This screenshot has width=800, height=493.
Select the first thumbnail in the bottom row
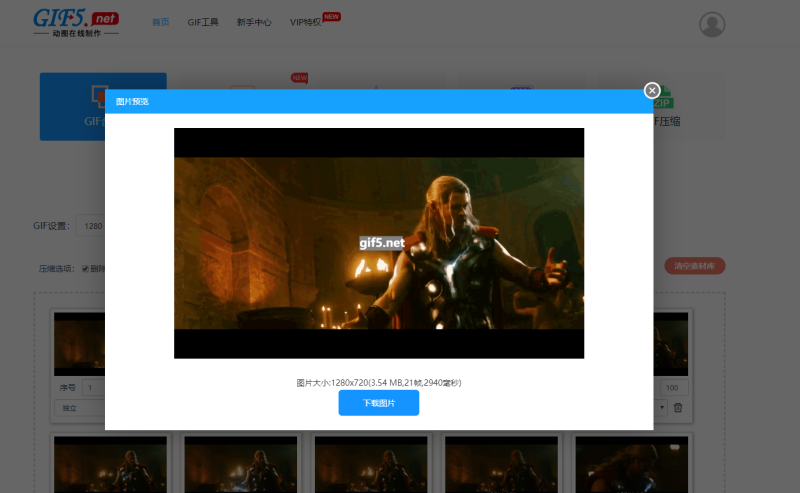(x=110, y=464)
